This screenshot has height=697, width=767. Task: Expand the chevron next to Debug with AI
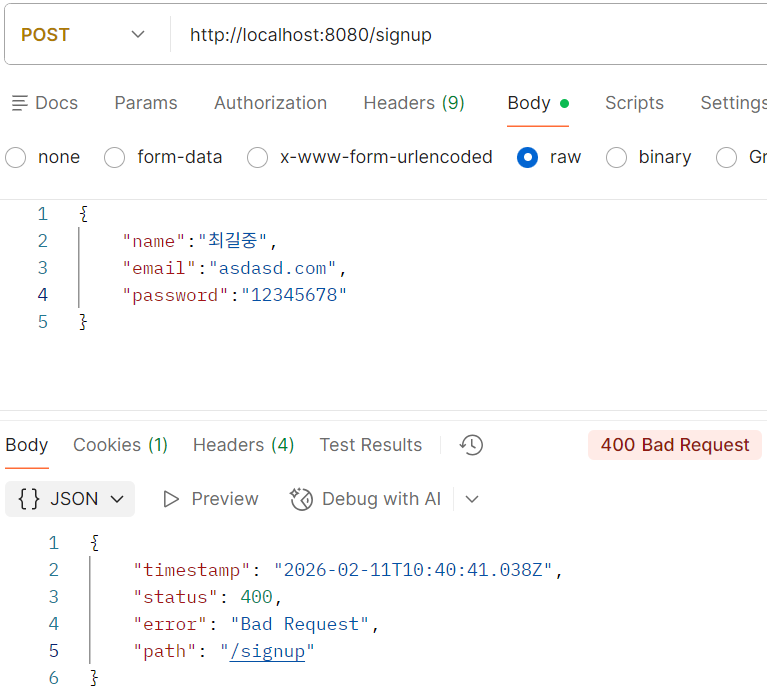click(x=472, y=499)
